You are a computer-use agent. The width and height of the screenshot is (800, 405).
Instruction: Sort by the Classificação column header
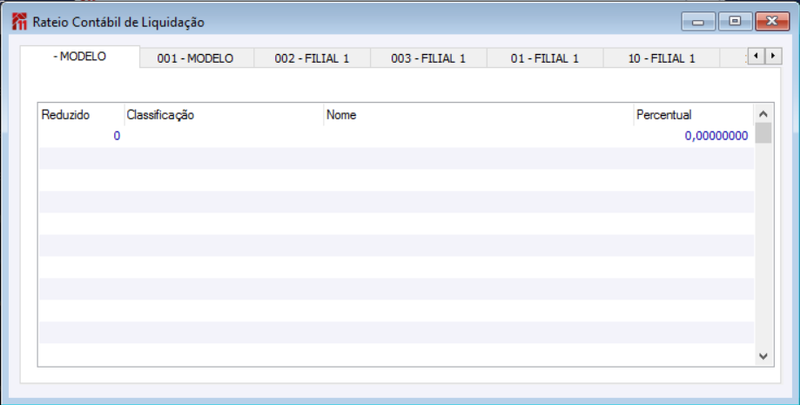coord(223,115)
